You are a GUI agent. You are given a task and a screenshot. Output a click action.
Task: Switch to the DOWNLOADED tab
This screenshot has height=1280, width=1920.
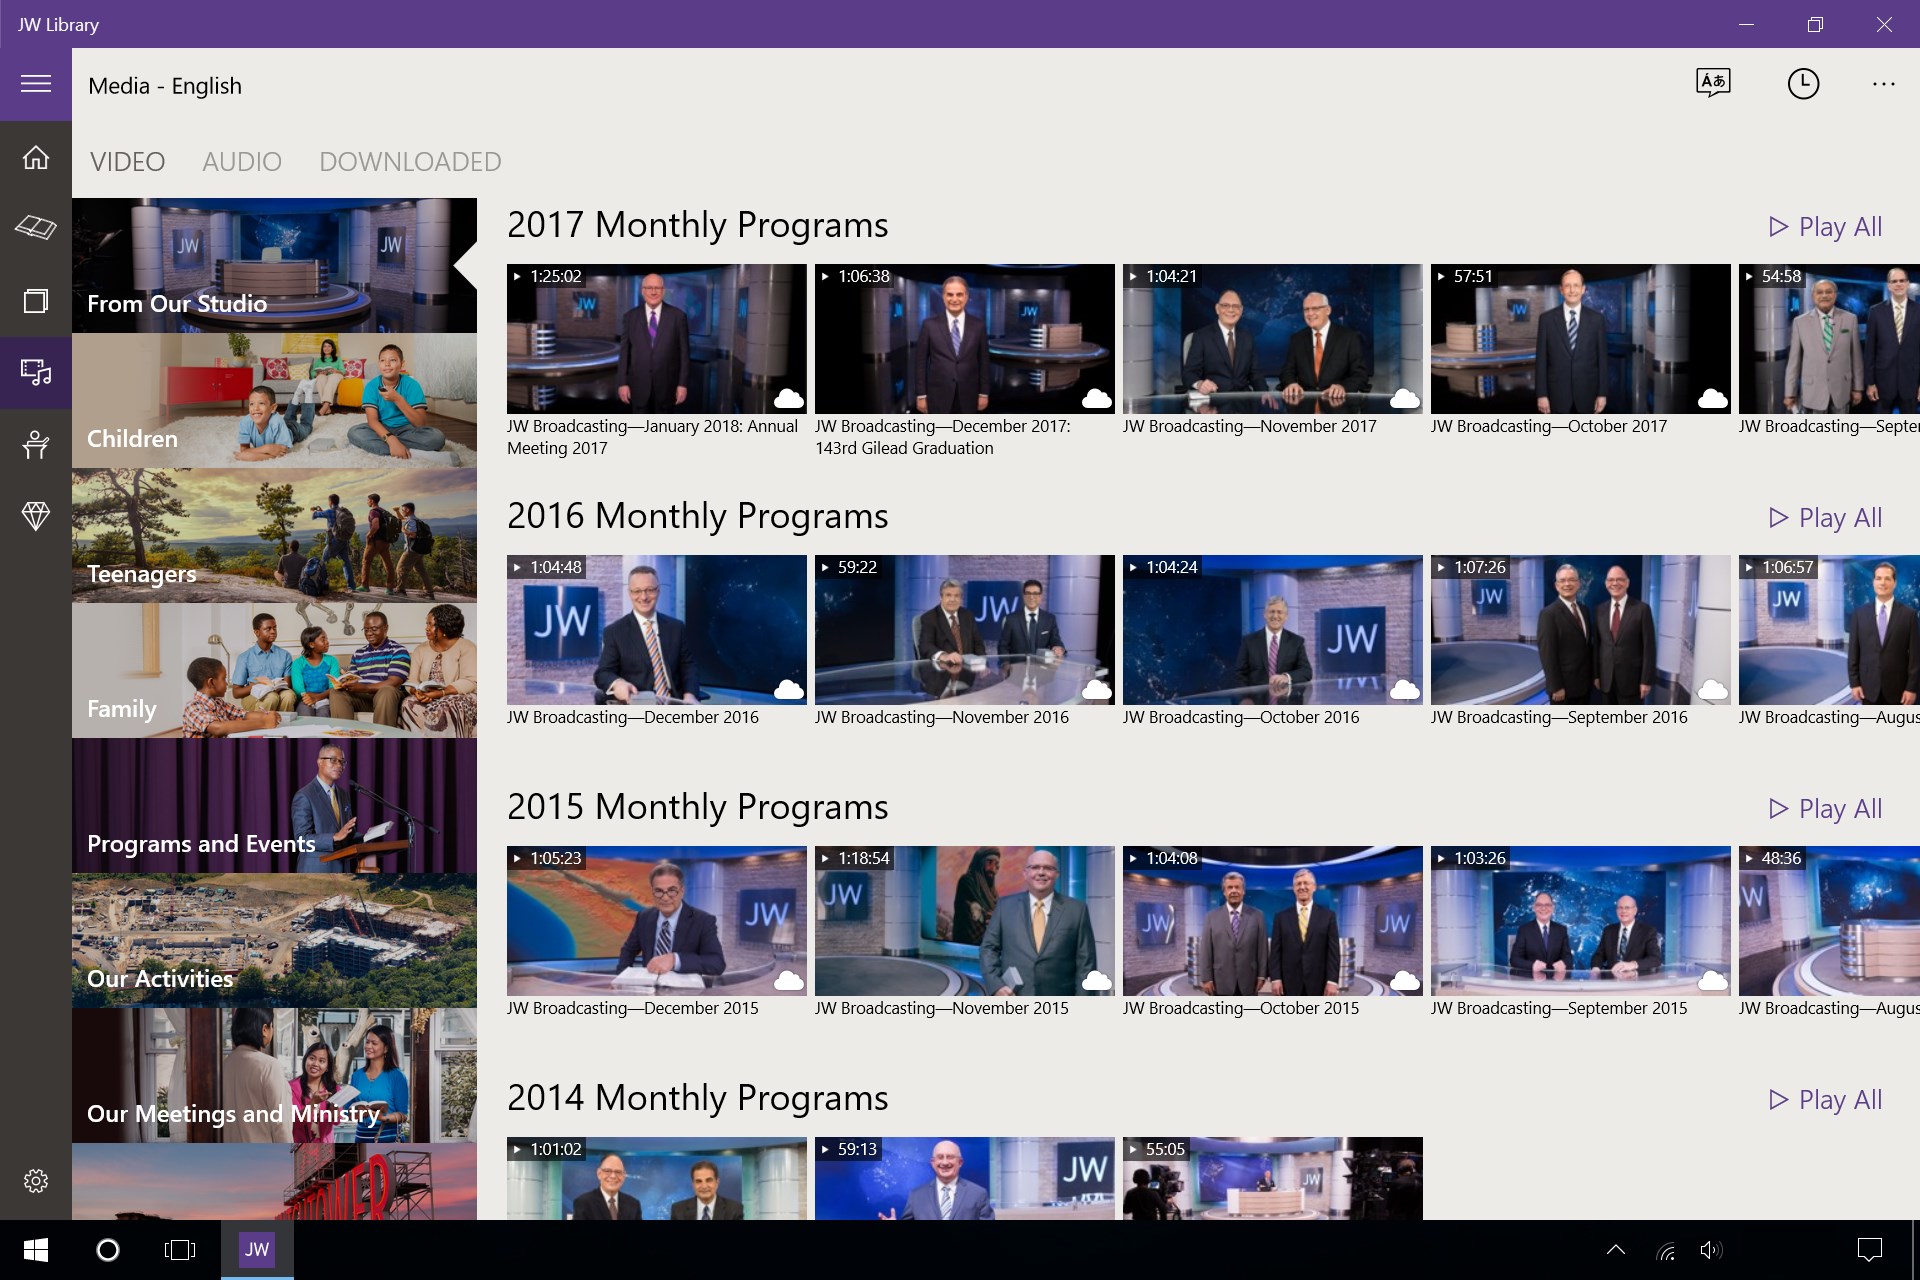pyautogui.click(x=410, y=162)
